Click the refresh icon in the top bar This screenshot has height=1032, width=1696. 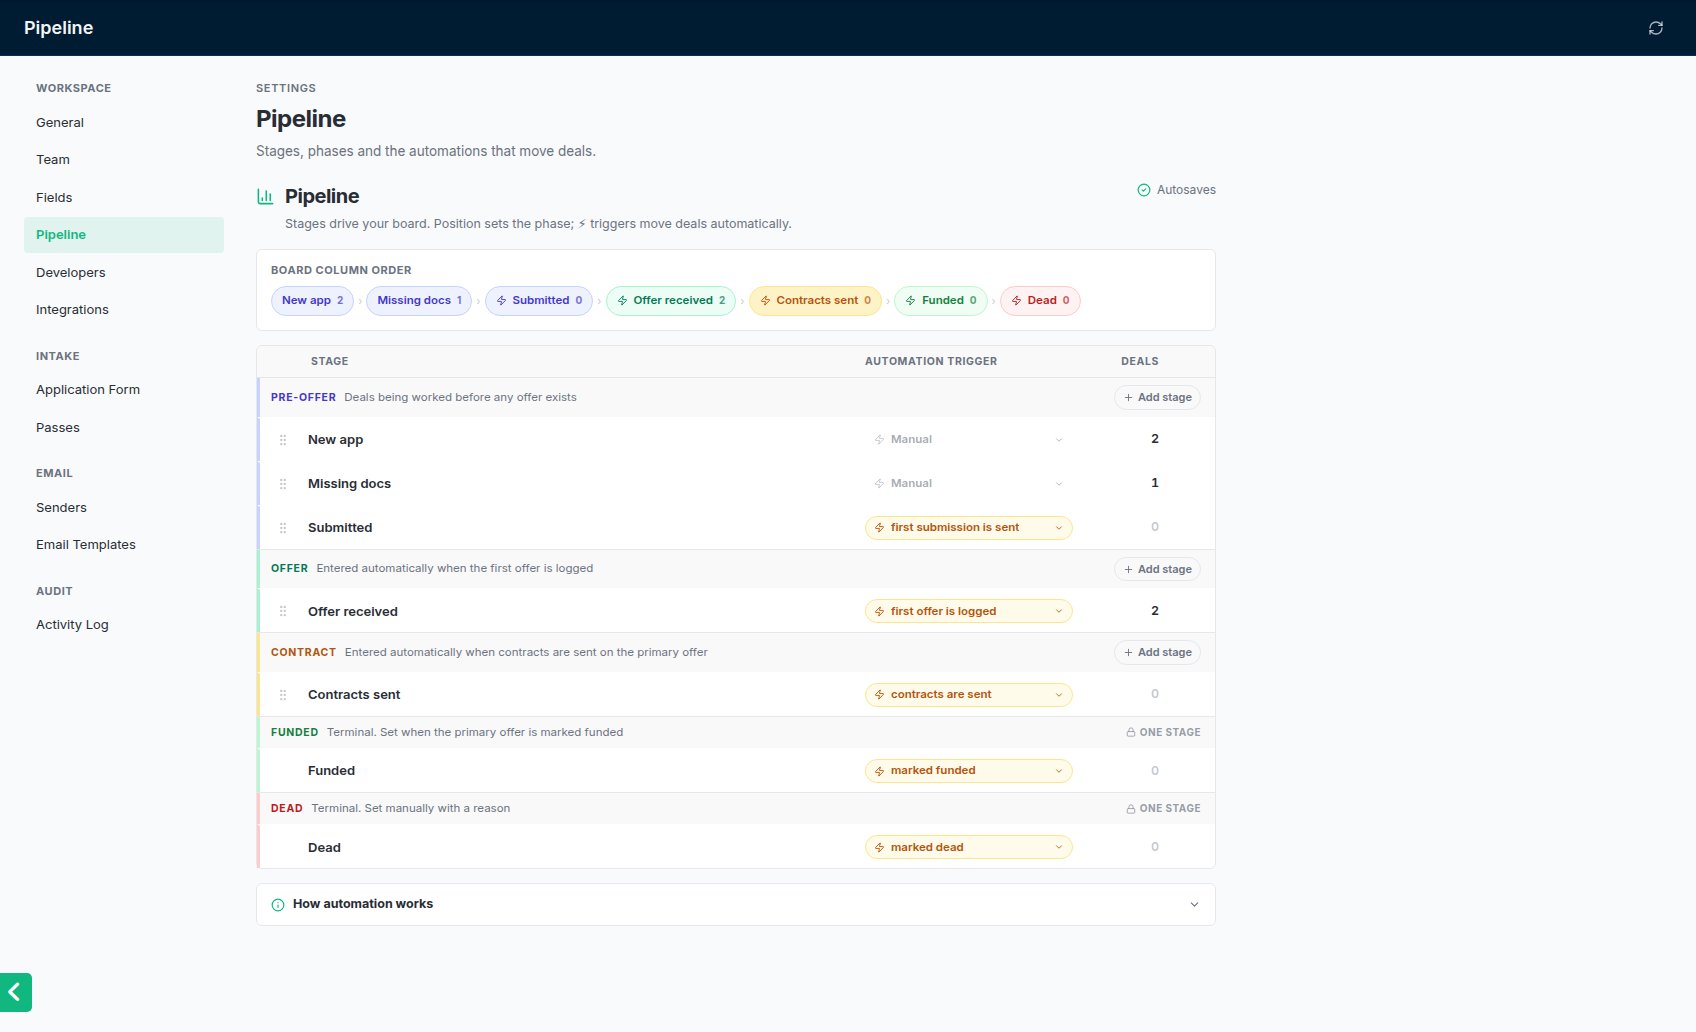(x=1656, y=28)
